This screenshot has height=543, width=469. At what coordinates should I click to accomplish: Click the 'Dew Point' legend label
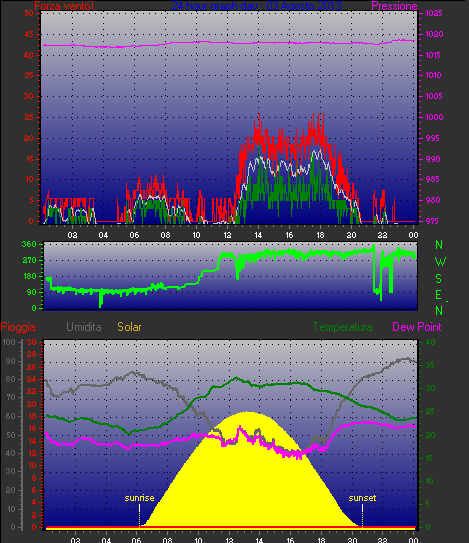[x=417, y=327]
